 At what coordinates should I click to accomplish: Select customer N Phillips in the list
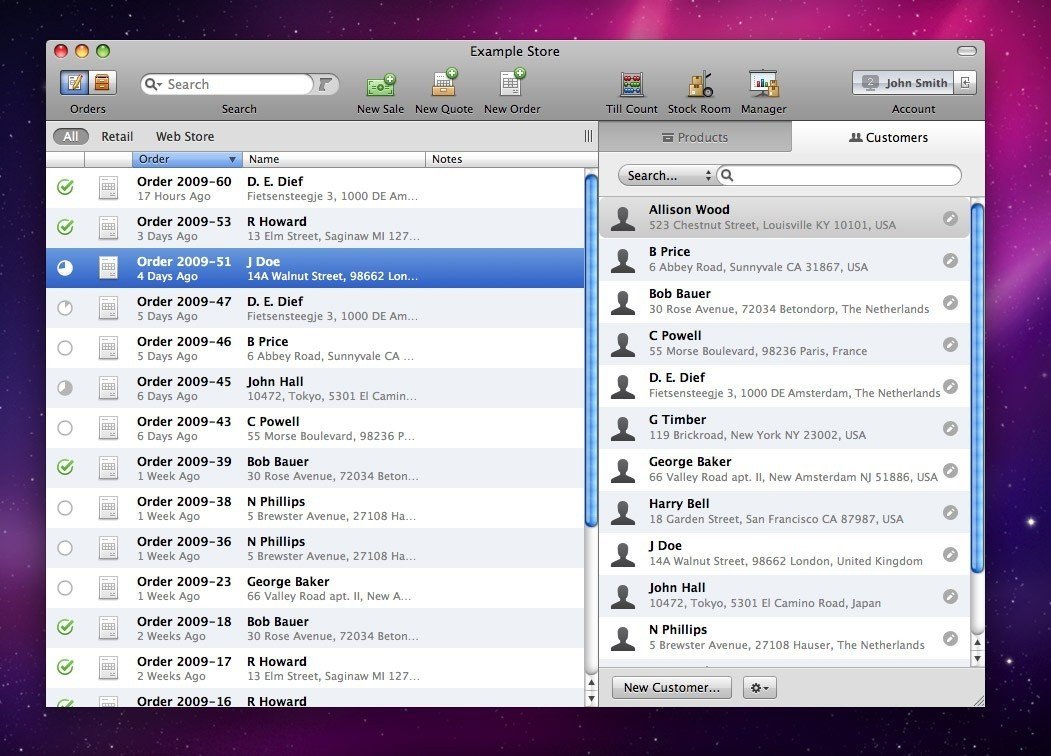[784, 637]
